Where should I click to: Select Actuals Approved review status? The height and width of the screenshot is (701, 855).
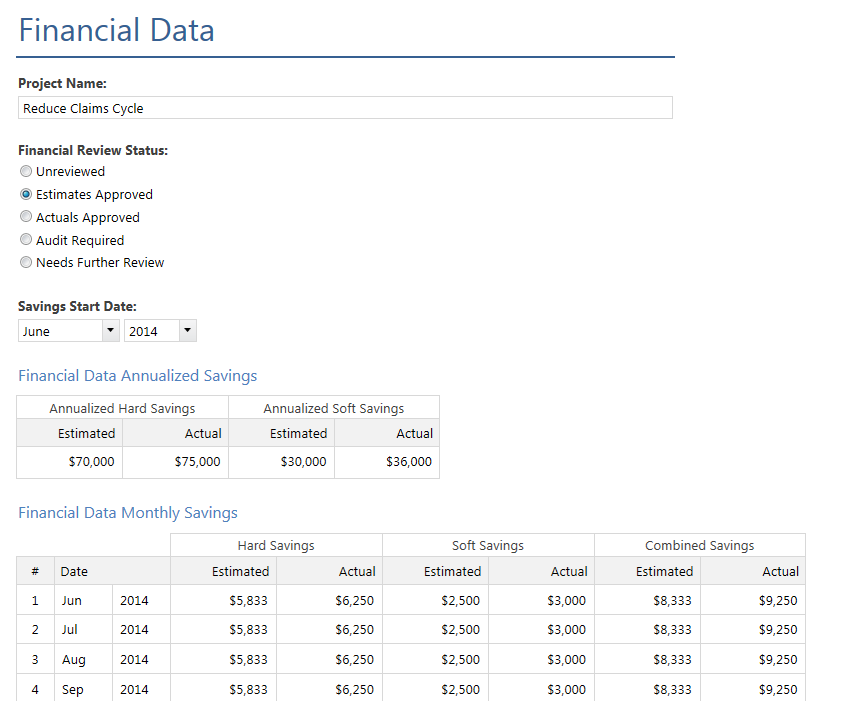coord(26,217)
